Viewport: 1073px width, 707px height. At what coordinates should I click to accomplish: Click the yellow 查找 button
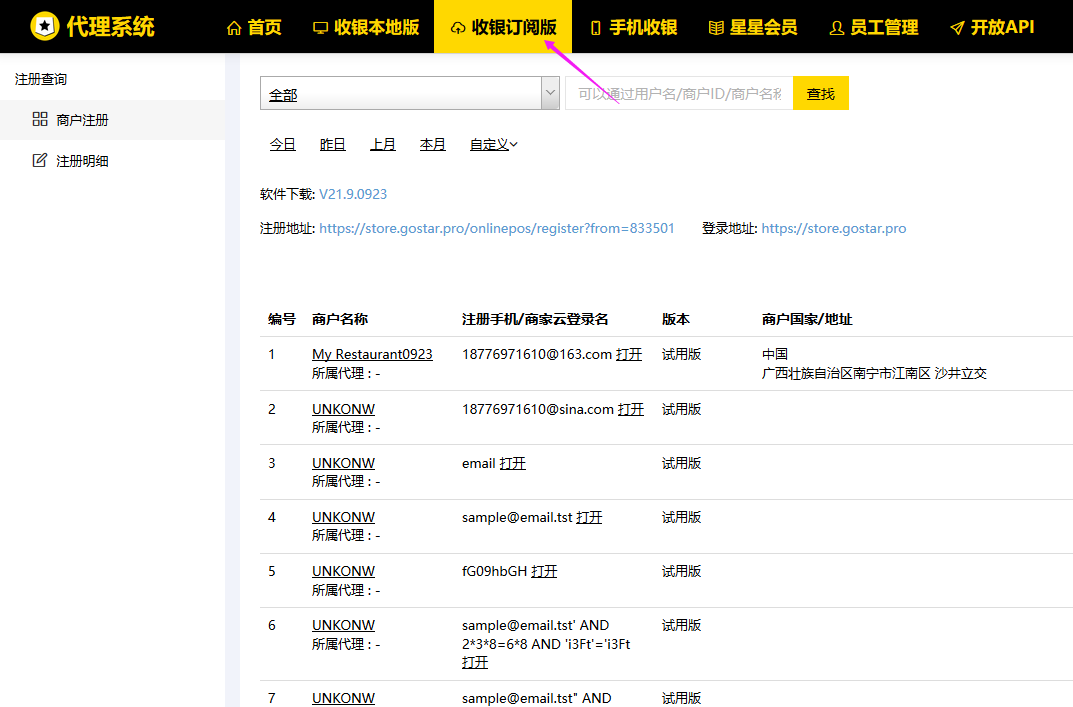click(x=820, y=93)
